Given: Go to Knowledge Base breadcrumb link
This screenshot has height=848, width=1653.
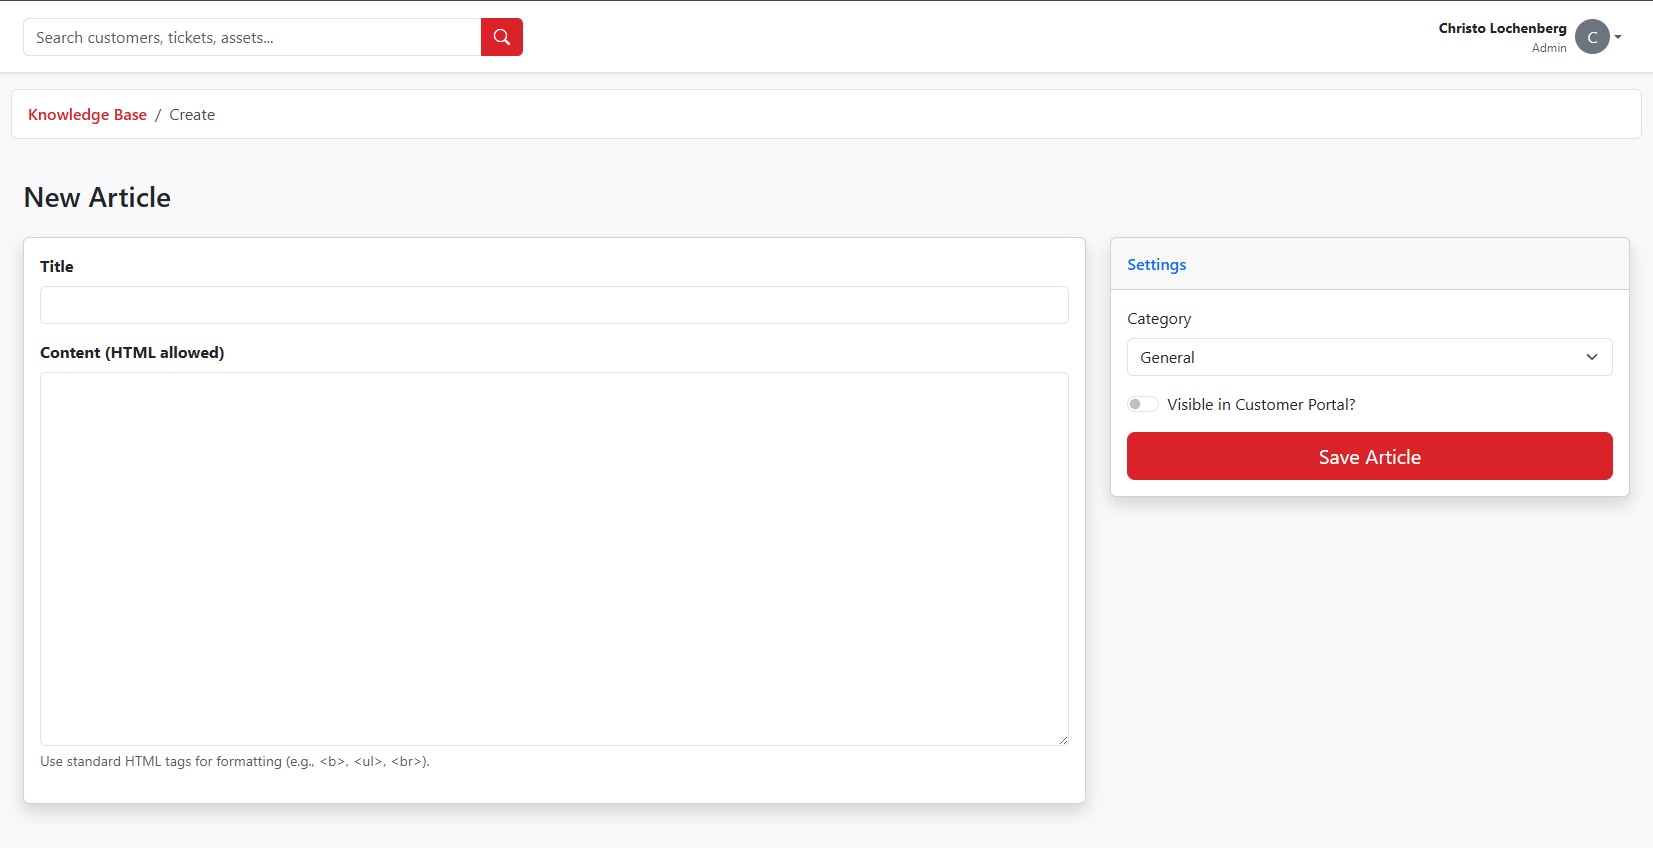Looking at the screenshot, I should [87, 115].
